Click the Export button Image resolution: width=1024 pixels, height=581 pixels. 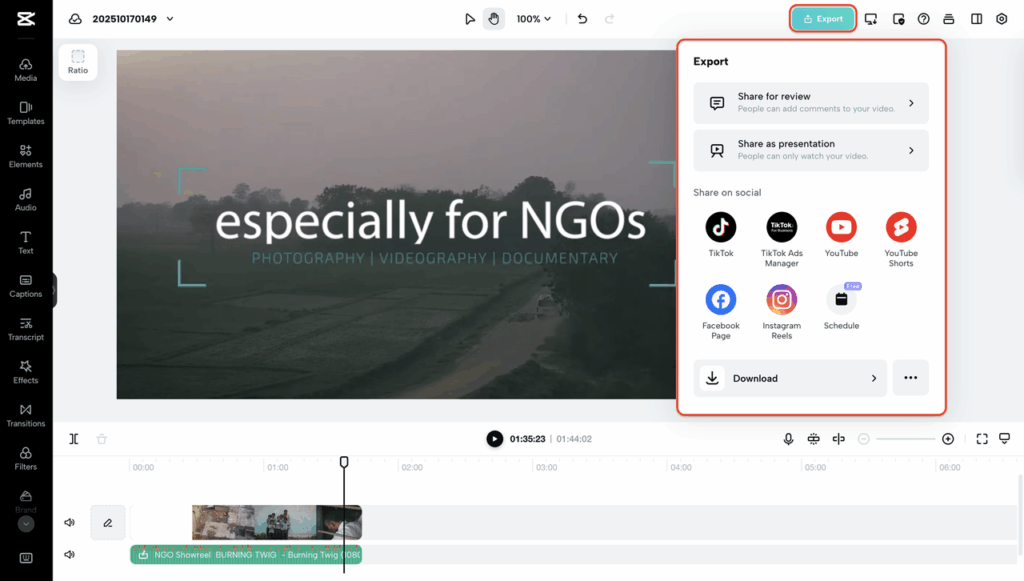point(823,19)
